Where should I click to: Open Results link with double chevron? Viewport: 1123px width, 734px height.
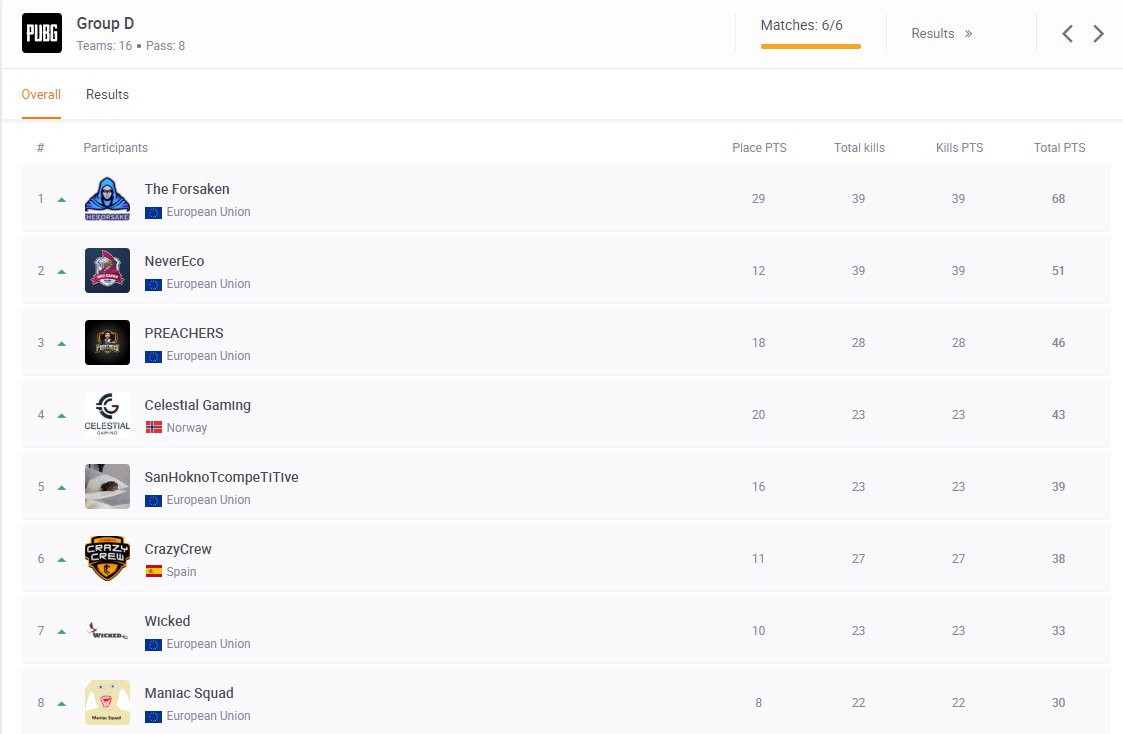click(942, 34)
